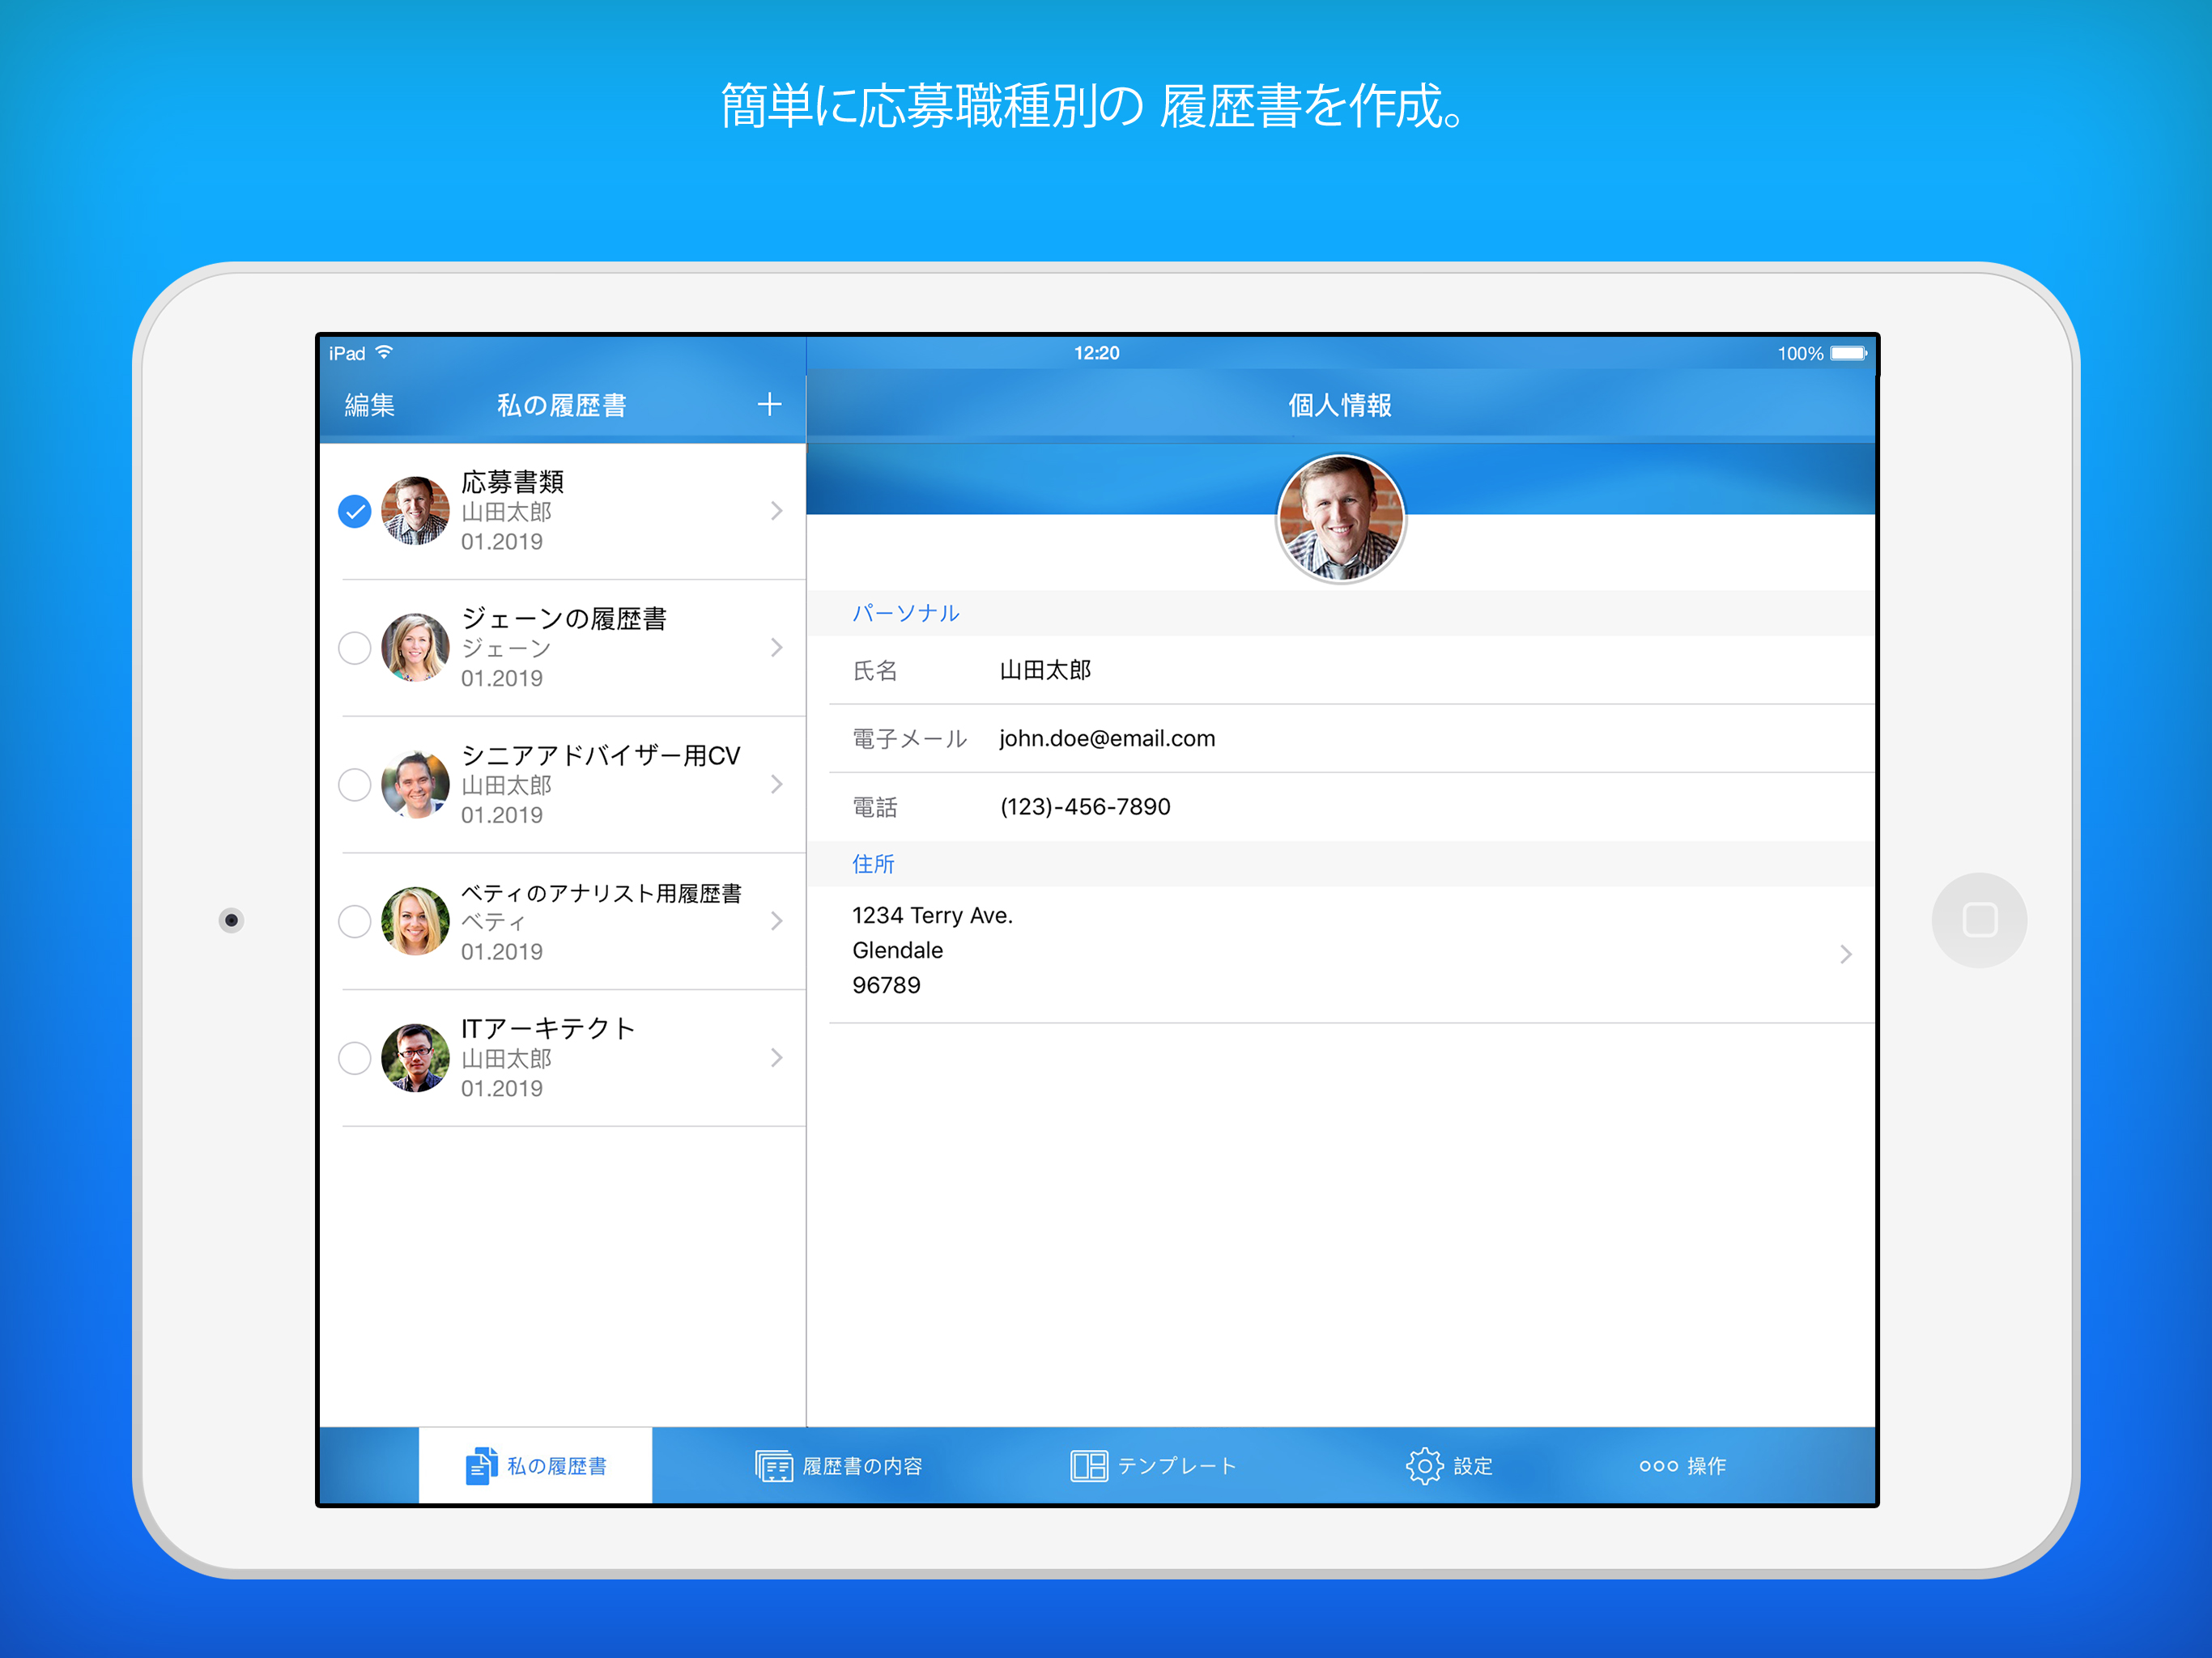This screenshot has height=1658, width=2212.
Task: Tap the john.doe@email.com email field
Action: 1107,738
